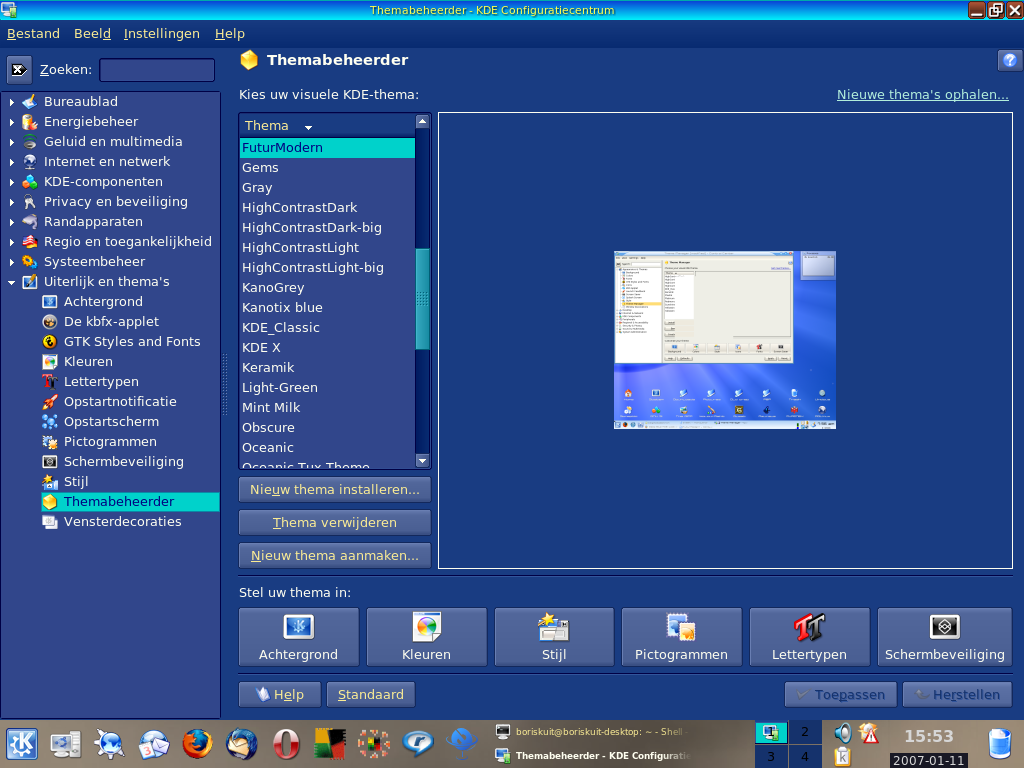Expand Privacy en beveiliging category
This screenshot has height=768, width=1024.
pos(12,202)
